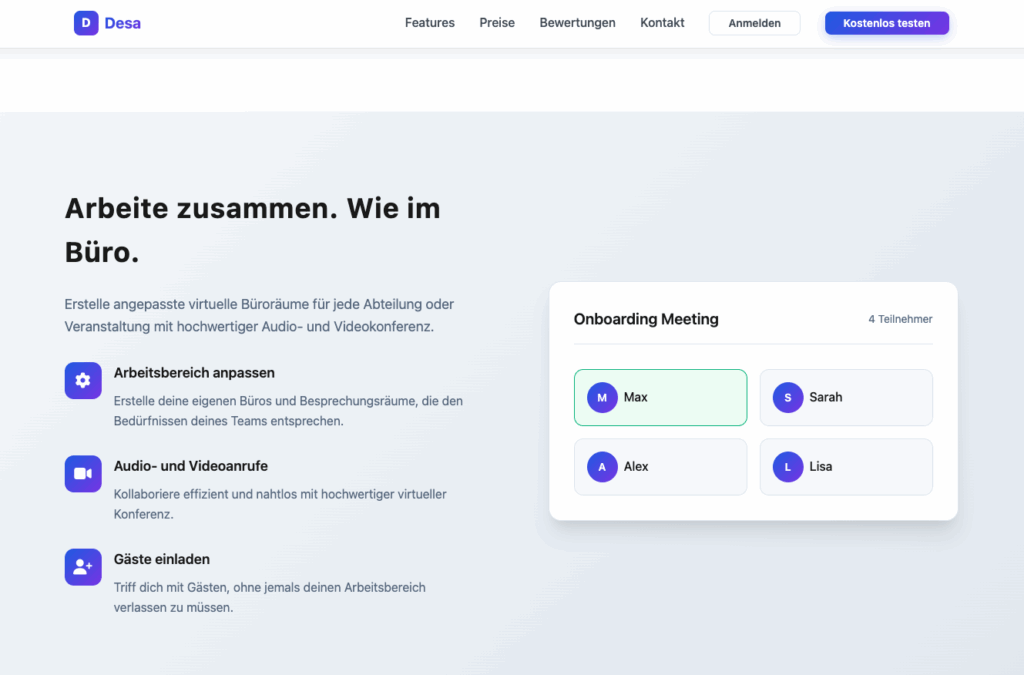Viewport: 1024px width, 675px height.
Task: Click Alex's circular avatar with the letter A
Action: pos(601,466)
